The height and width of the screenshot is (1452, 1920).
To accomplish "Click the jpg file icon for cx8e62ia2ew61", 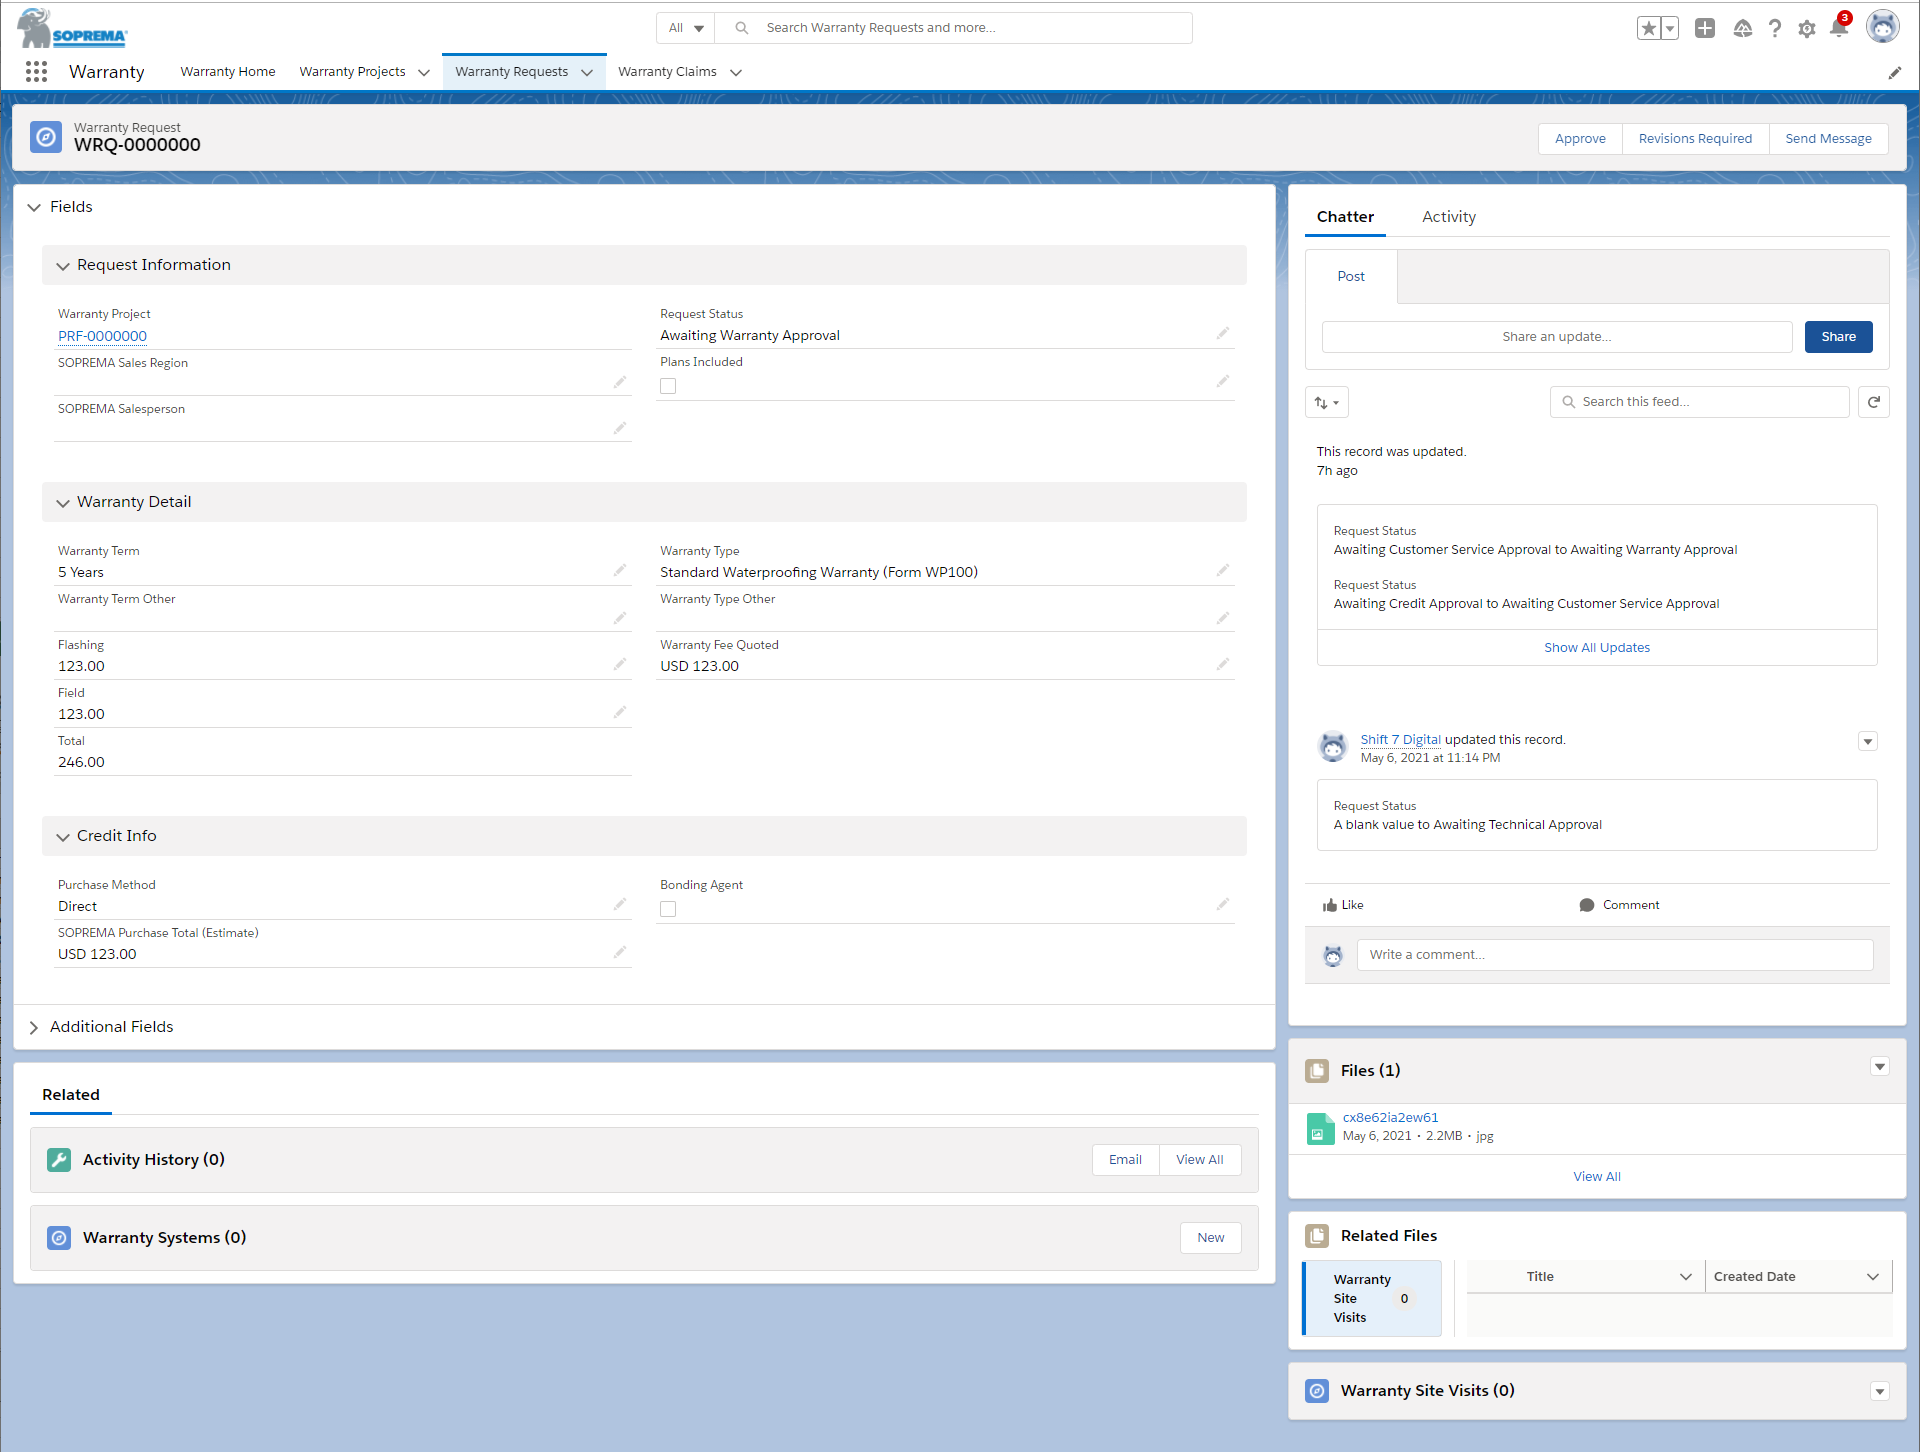I will (1320, 1128).
